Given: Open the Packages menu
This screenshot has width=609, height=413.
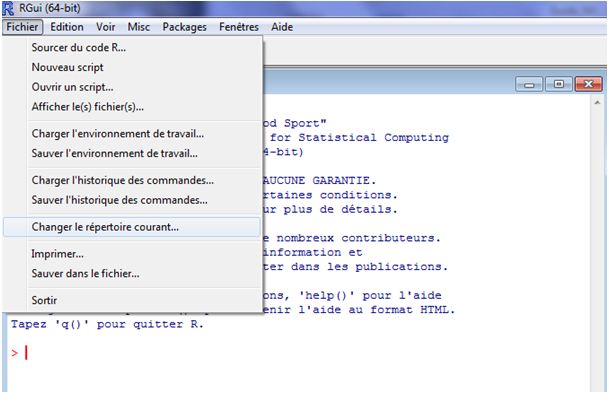Looking at the screenshot, I should pyautogui.click(x=184, y=27).
